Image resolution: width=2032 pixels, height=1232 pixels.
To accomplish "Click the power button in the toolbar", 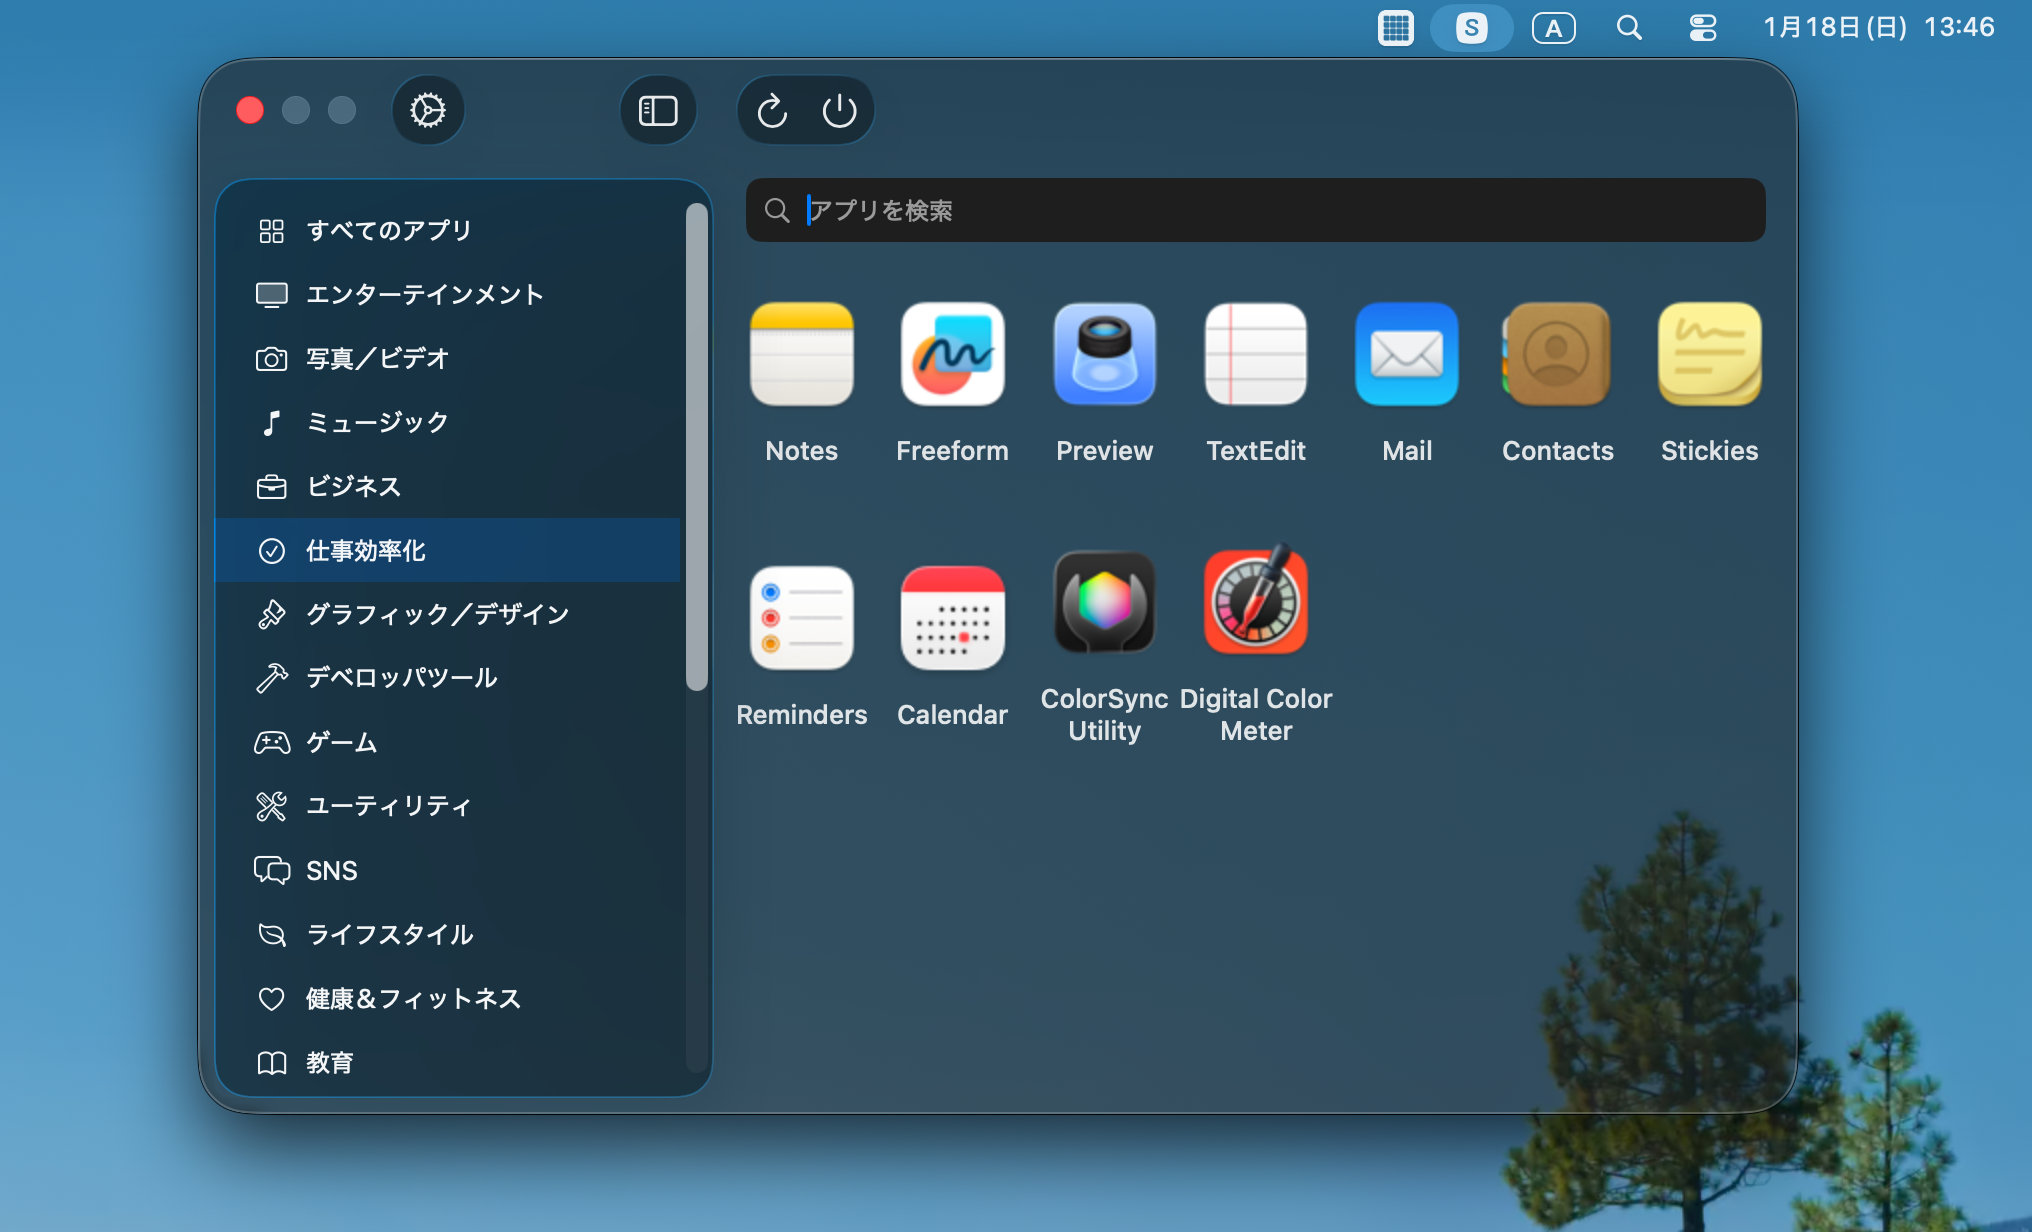I will pyautogui.click(x=840, y=110).
